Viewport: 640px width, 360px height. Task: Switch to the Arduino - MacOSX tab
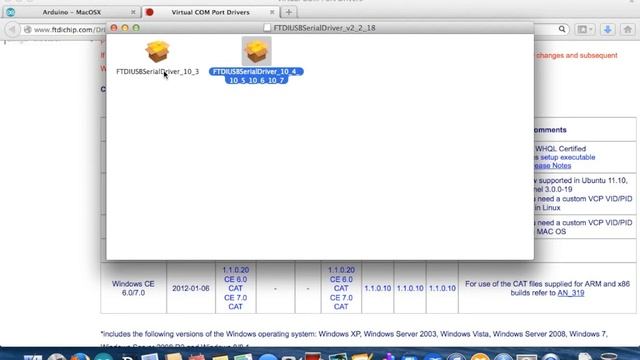point(71,12)
